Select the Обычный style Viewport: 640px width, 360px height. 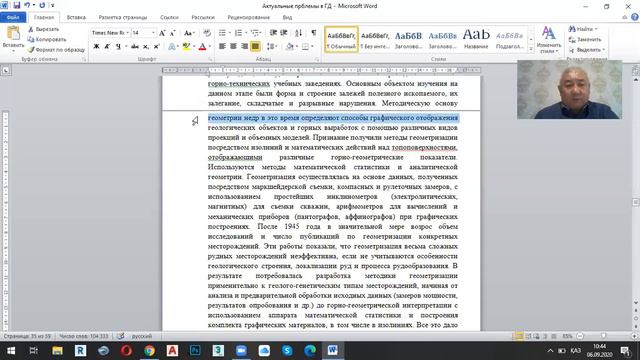coord(341,40)
